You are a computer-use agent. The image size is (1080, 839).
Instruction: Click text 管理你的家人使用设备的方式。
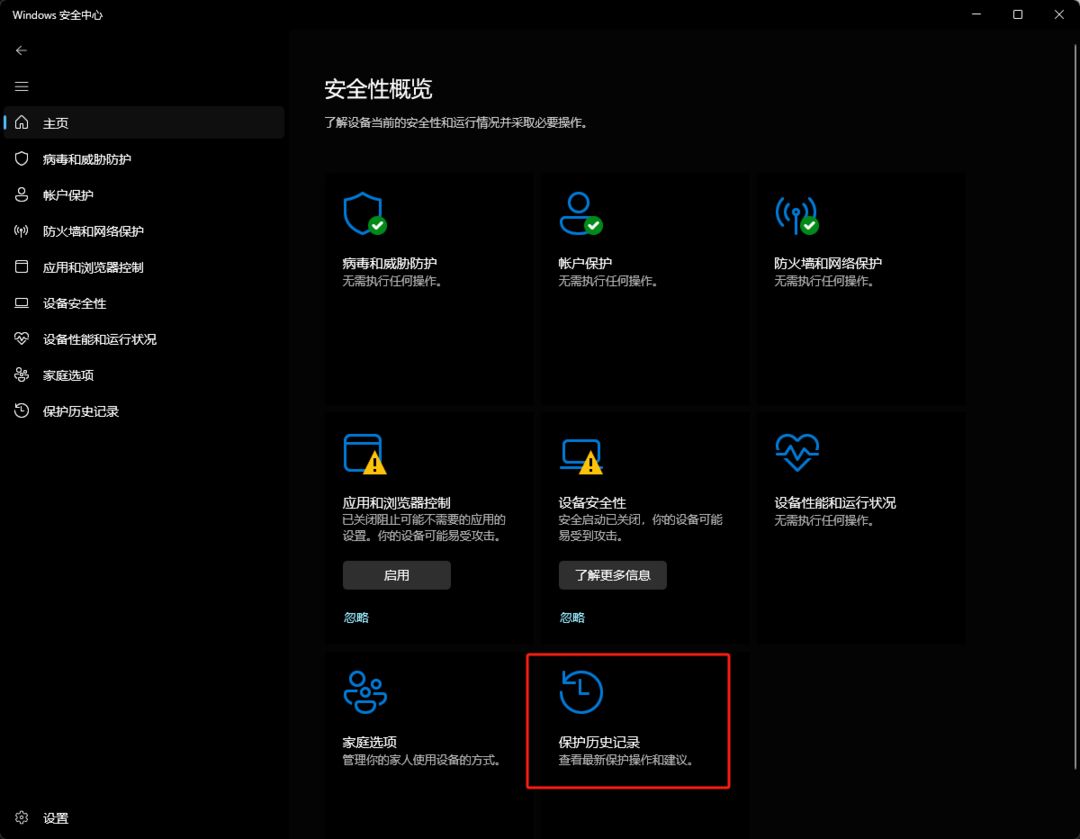tap(422, 760)
